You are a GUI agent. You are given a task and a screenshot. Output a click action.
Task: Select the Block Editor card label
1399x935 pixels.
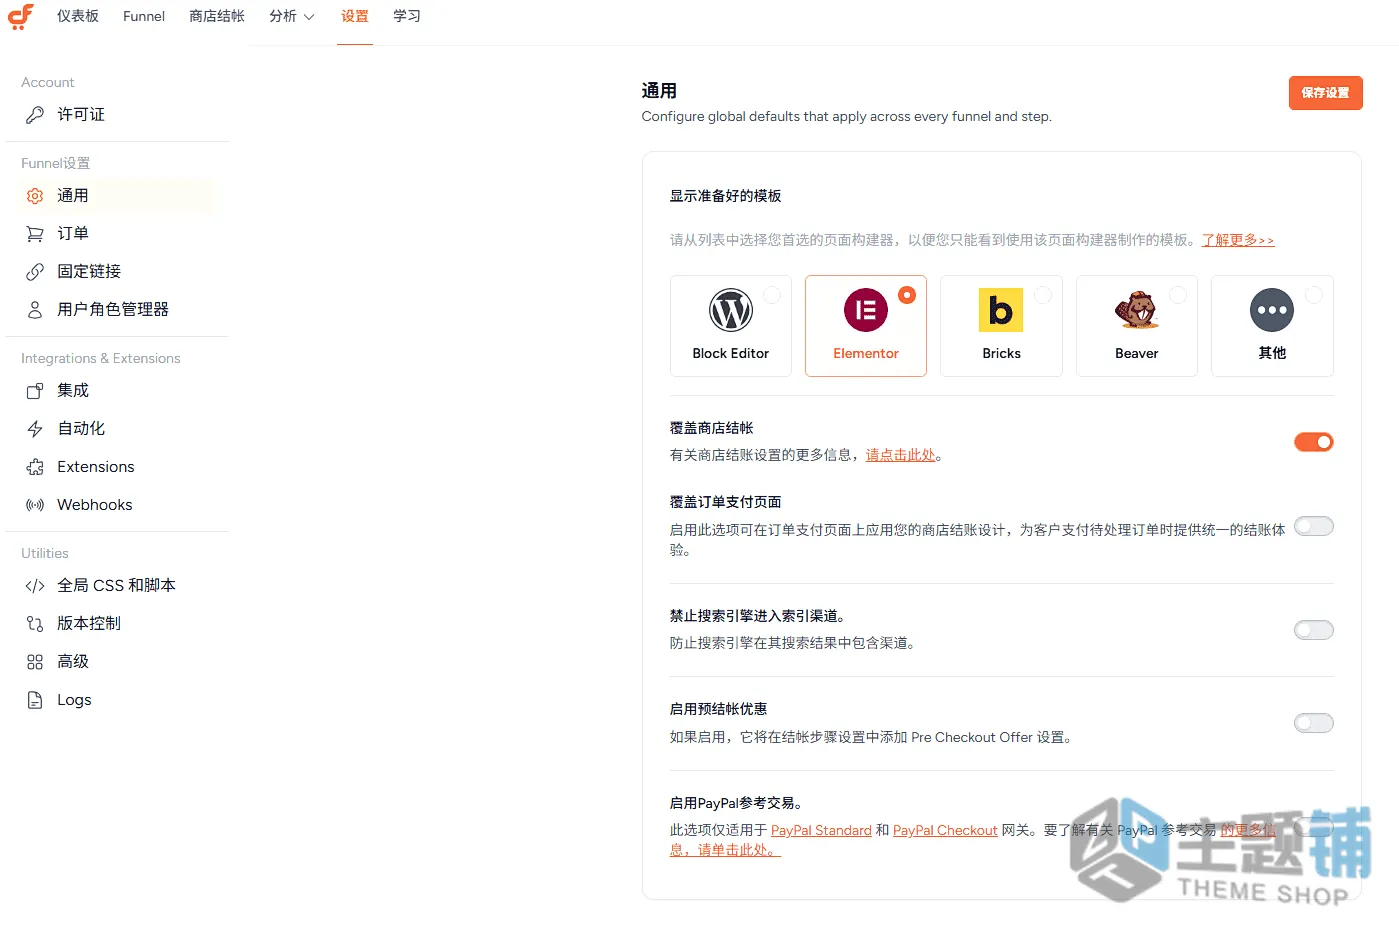[731, 354]
